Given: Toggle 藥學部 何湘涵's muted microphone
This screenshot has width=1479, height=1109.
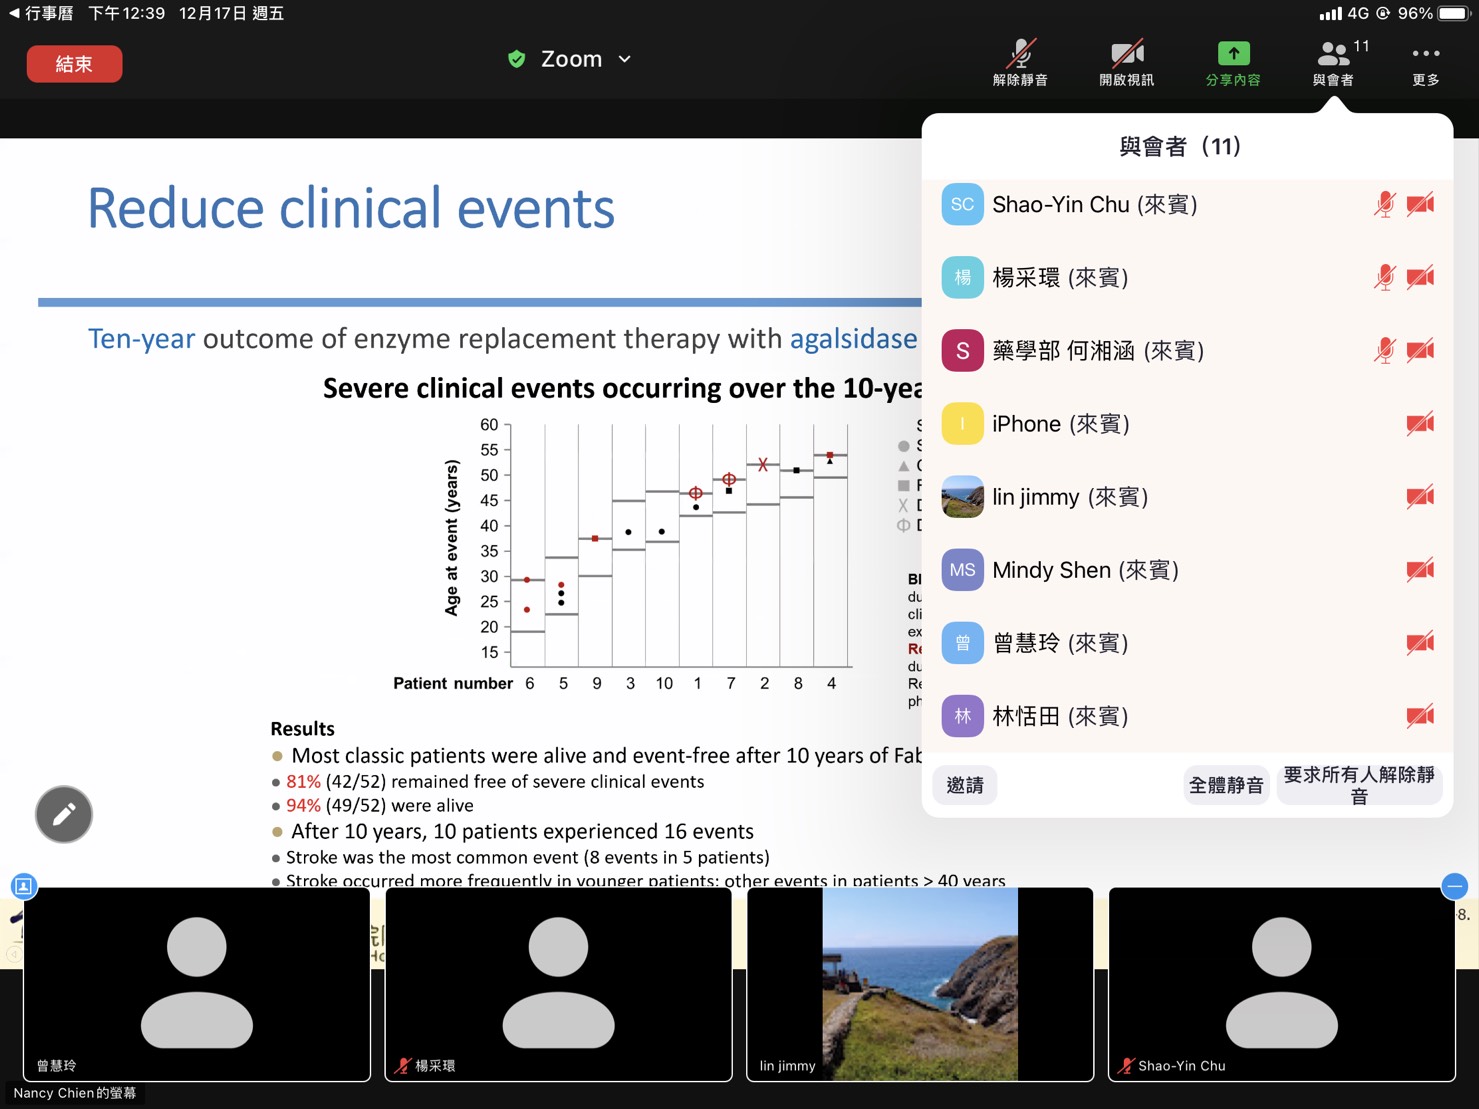Looking at the screenshot, I should click(x=1384, y=351).
